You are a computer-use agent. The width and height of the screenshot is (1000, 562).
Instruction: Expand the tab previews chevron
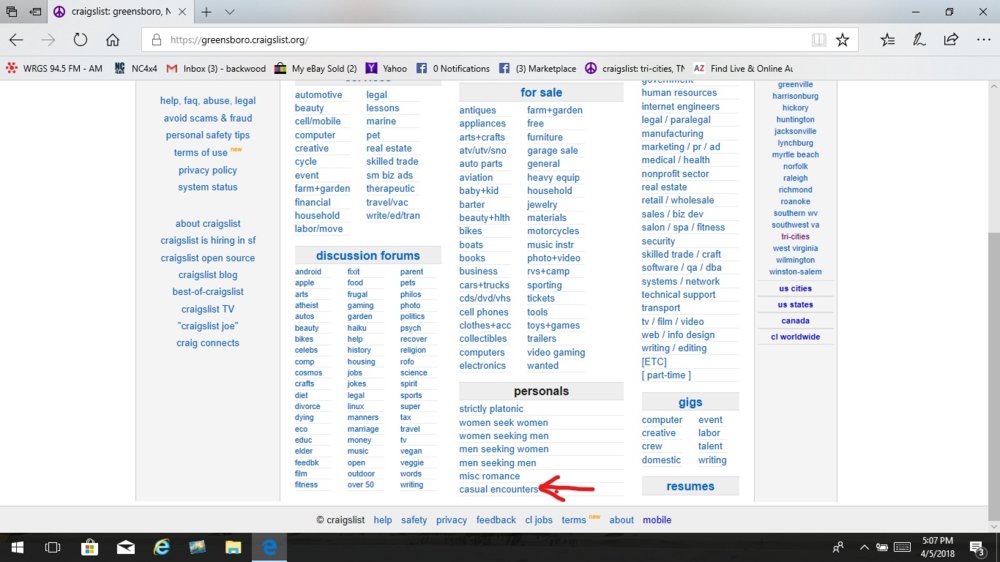click(x=230, y=12)
